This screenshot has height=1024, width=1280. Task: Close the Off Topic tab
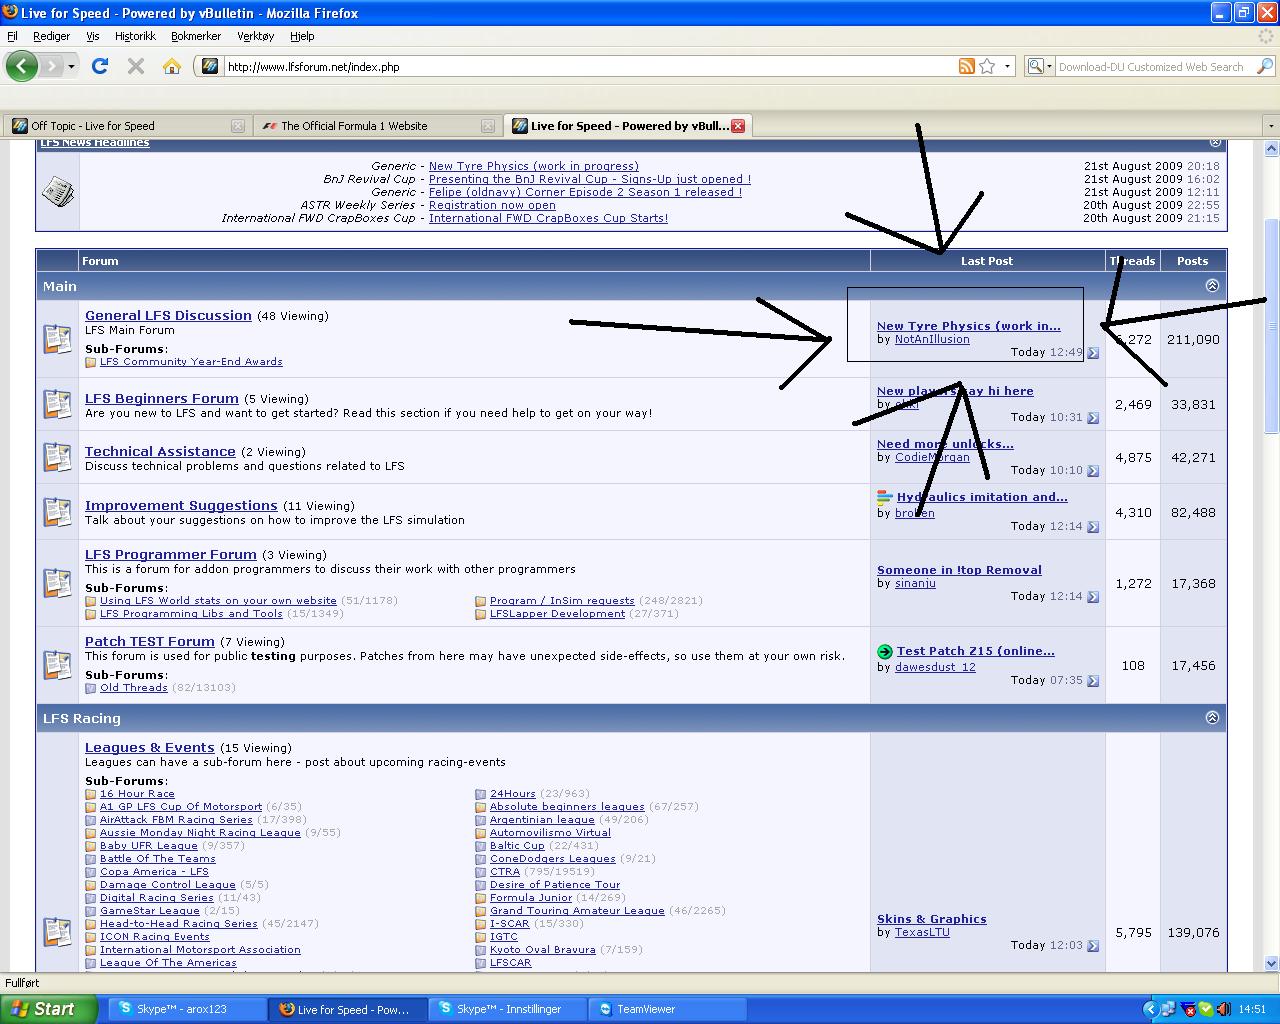(237, 126)
